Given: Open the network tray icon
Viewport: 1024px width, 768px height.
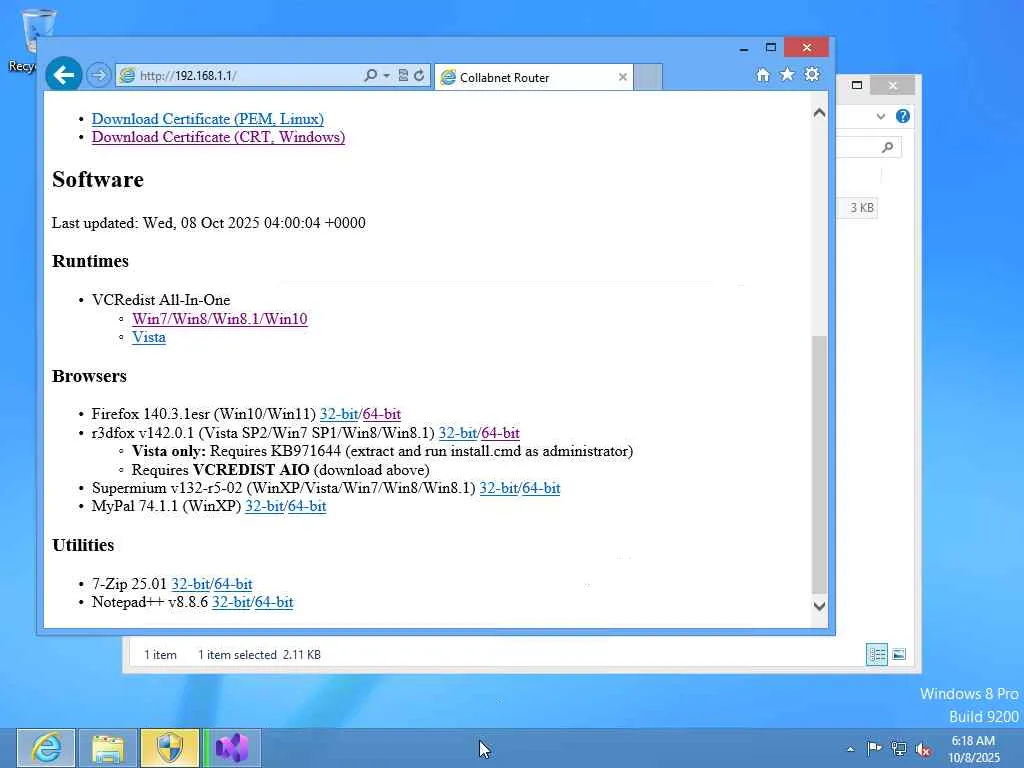Looking at the screenshot, I should pos(899,749).
